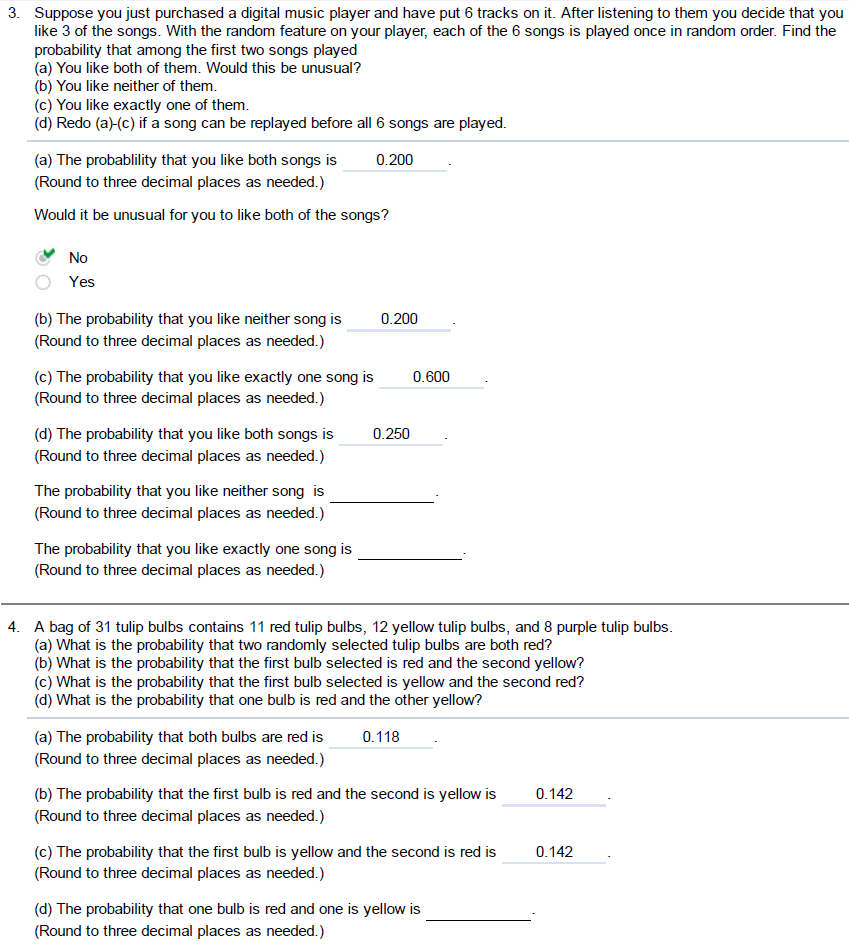Image resolution: width=849 pixels, height=946 pixels.
Task: Click the 0.600 answer field for exactly one song
Action: point(432,376)
